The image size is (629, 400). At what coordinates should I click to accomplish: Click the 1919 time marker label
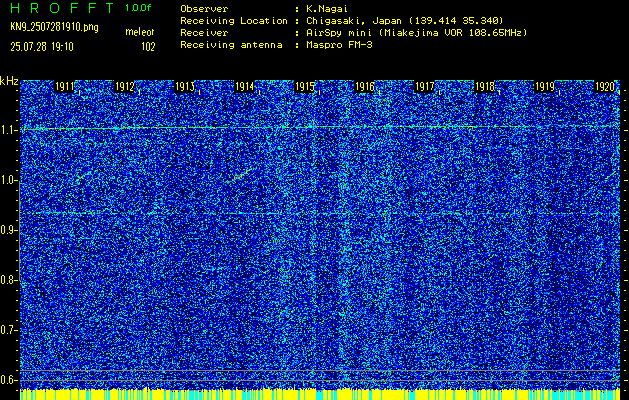(544, 87)
